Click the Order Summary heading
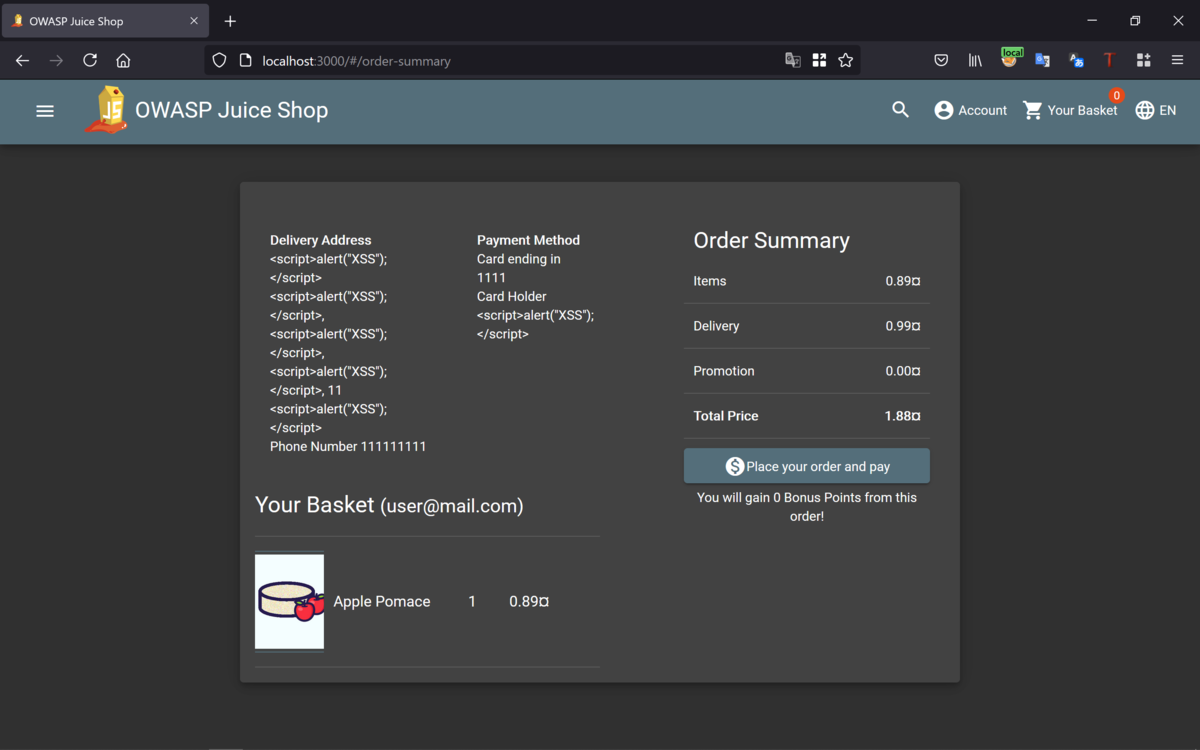Image resolution: width=1200 pixels, height=750 pixels. (771, 240)
